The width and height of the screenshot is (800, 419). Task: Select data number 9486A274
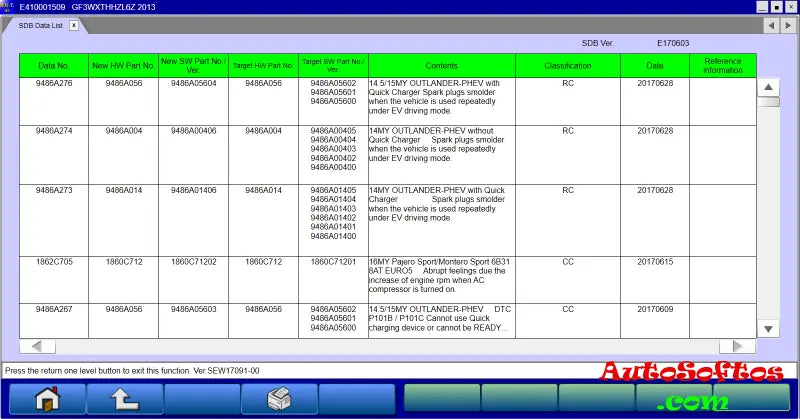54,131
